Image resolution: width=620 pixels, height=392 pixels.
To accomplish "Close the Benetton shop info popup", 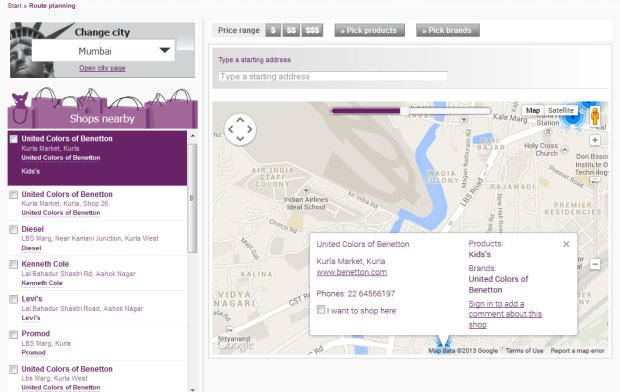I will (x=566, y=244).
